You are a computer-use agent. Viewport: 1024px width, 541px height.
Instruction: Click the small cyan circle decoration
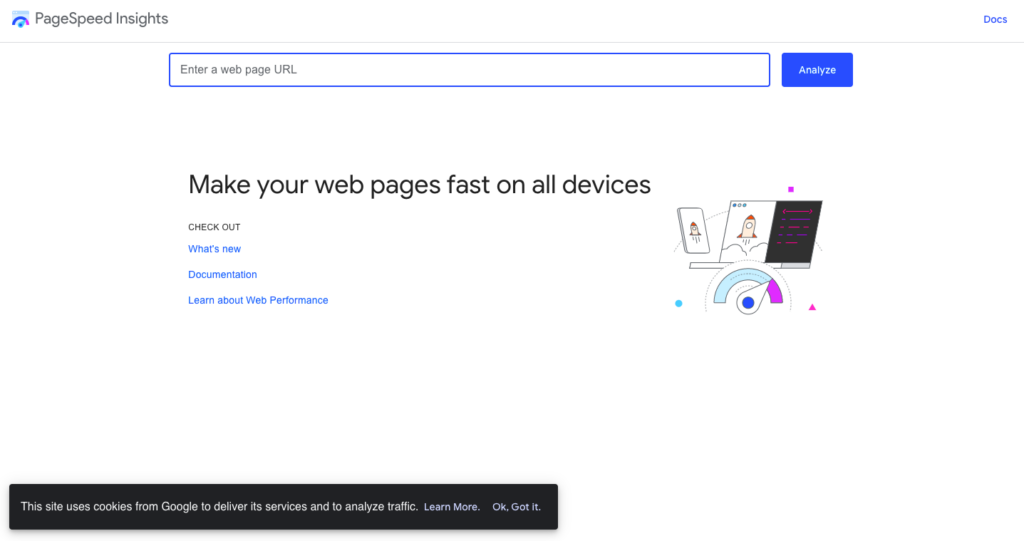coord(679,303)
